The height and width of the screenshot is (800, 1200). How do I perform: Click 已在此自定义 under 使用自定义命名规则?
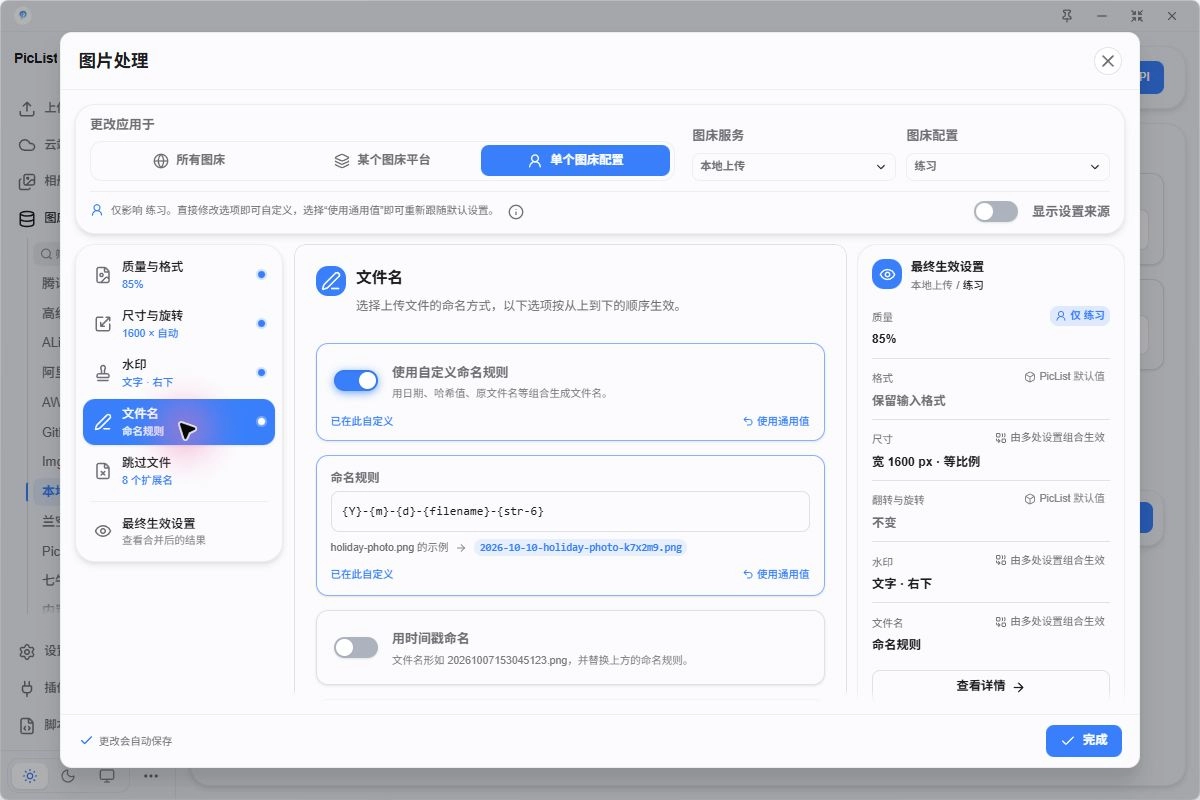coord(362,421)
